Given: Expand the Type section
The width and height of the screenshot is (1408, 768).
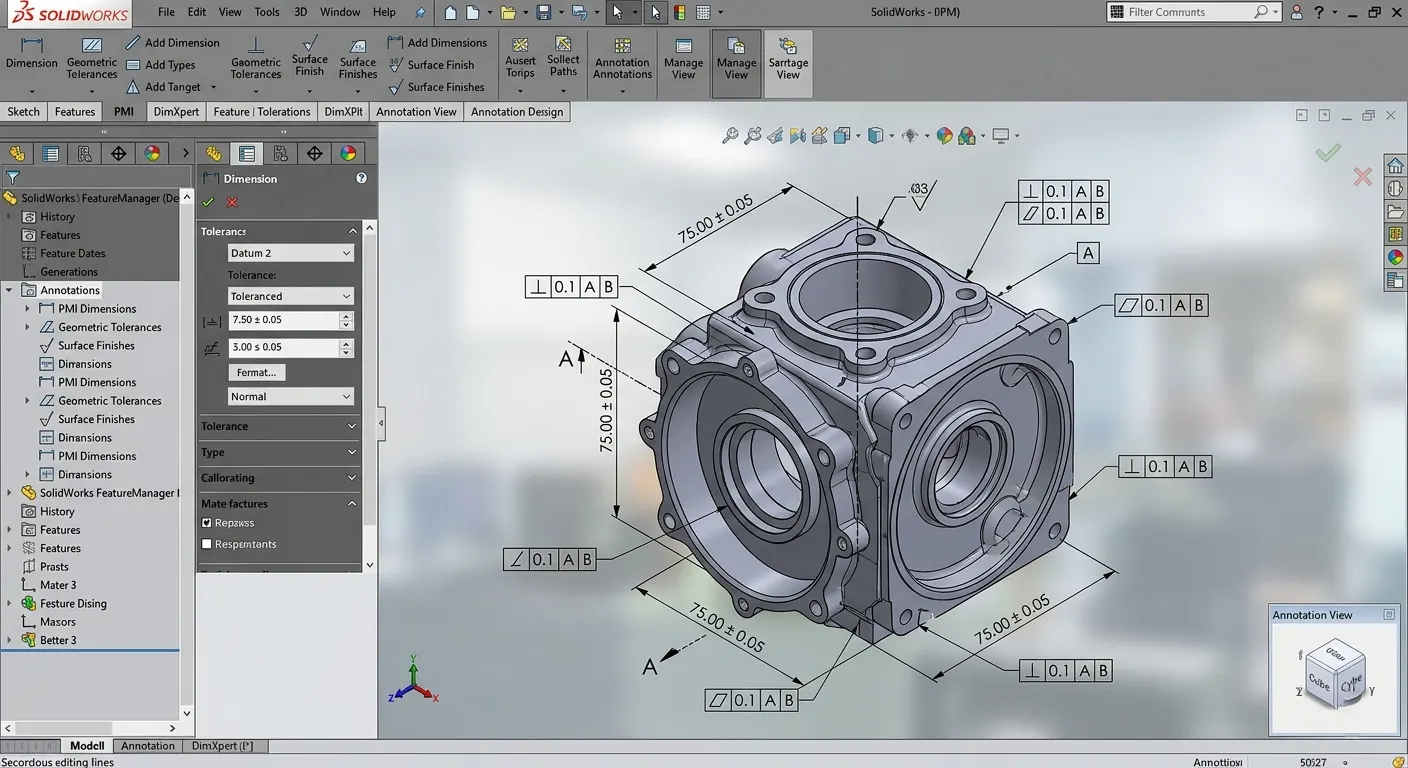Looking at the screenshot, I should [x=279, y=452].
